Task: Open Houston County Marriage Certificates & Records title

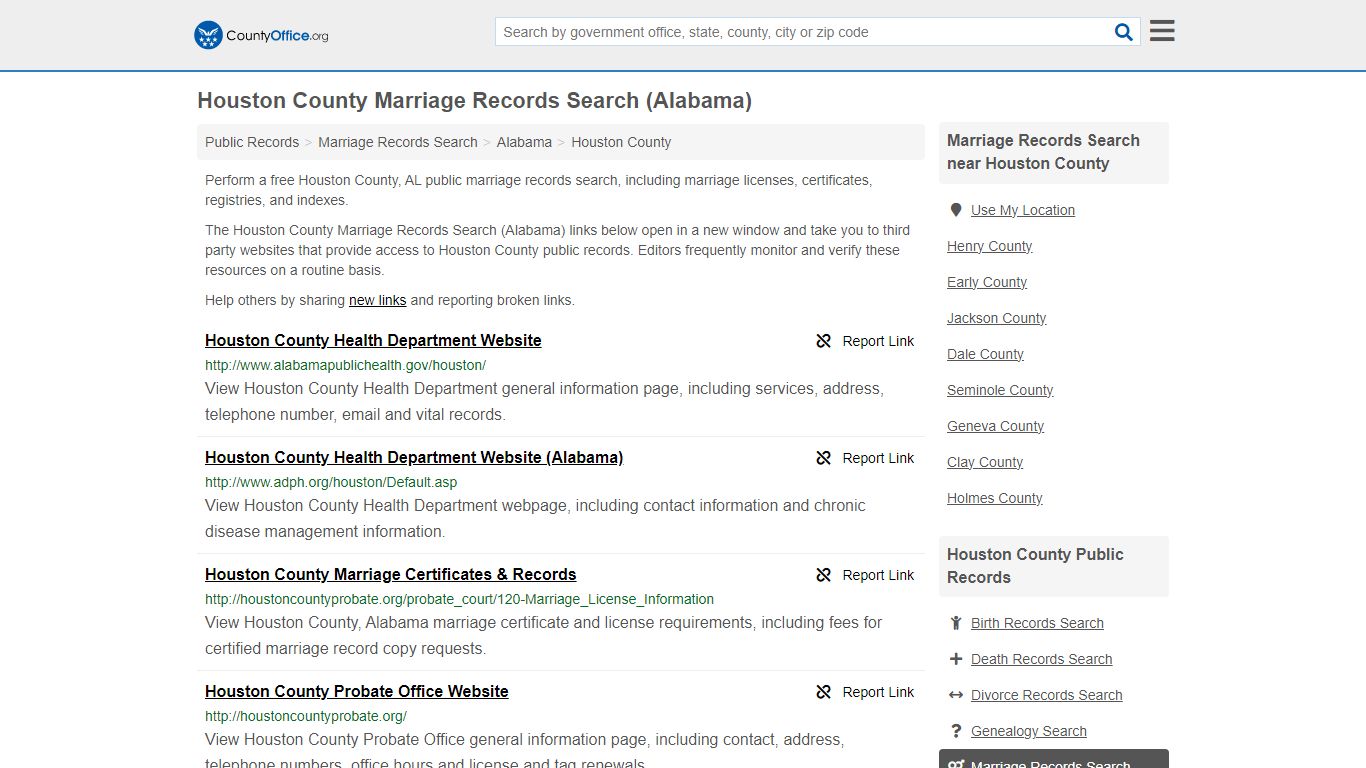Action: tap(391, 575)
